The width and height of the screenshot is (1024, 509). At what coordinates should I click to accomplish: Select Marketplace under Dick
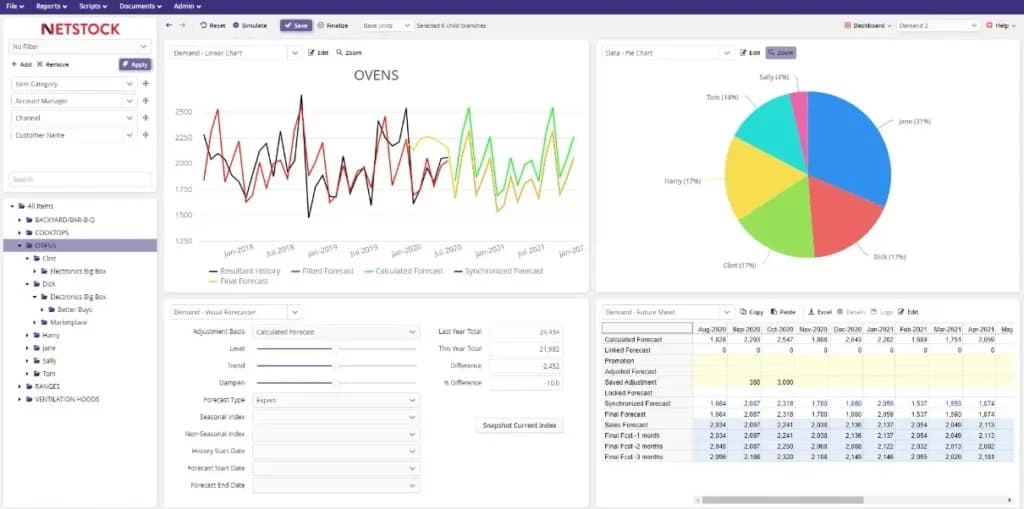[x=69, y=322]
